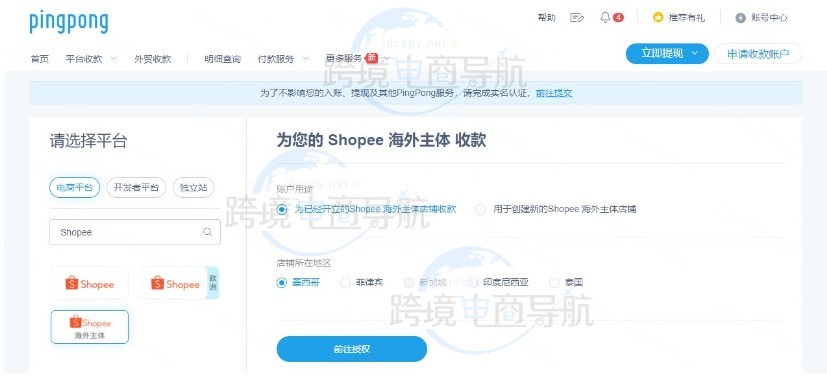Click the PingPong logo
827x377 pixels.
[69, 22]
